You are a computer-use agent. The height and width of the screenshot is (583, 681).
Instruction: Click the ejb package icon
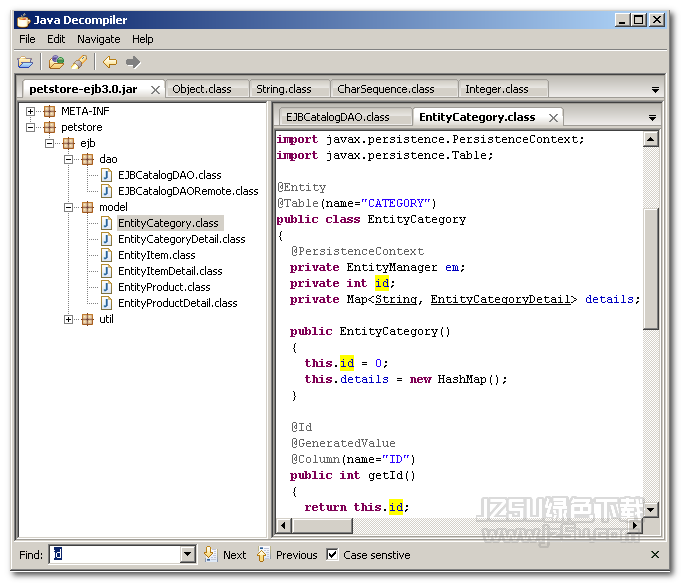[69, 143]
